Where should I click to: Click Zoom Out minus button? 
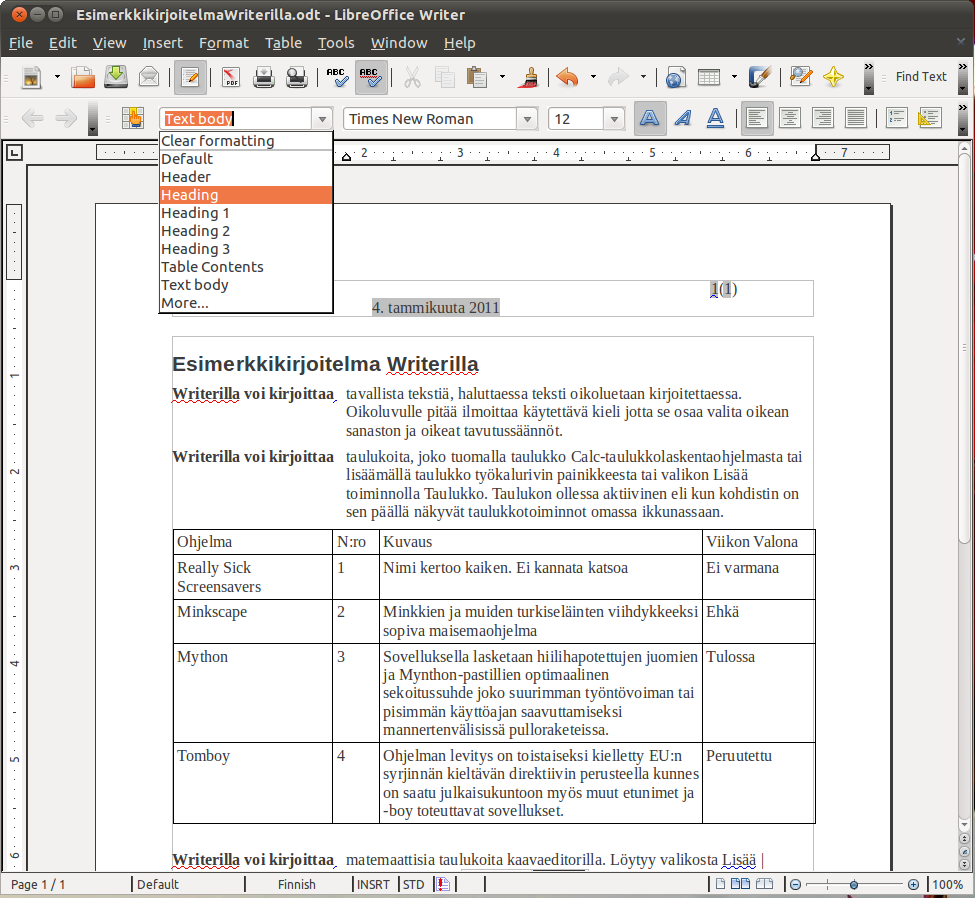795,884
